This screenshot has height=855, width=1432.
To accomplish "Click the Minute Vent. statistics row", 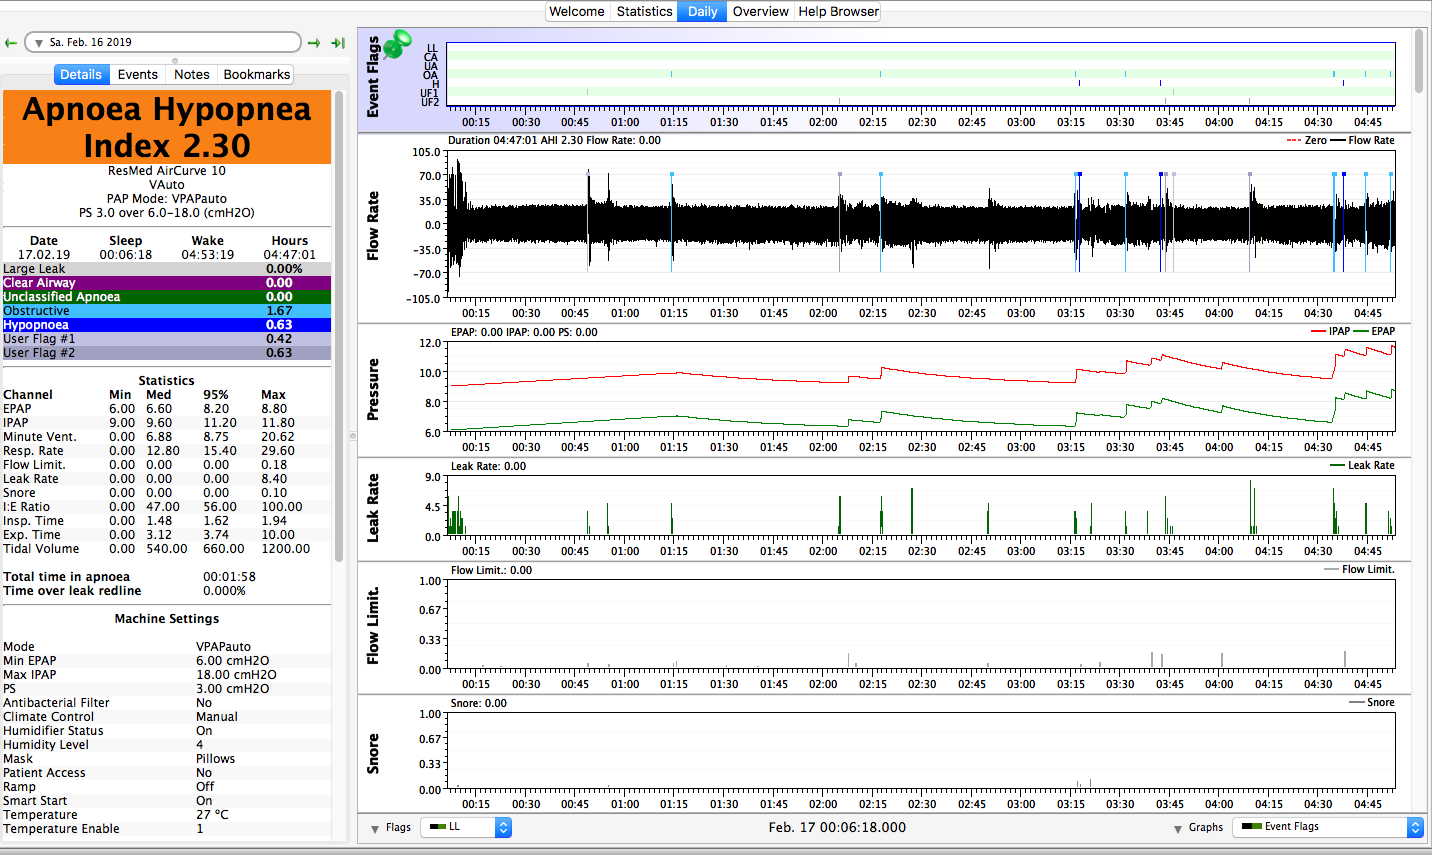I will [x=167, y=437].
